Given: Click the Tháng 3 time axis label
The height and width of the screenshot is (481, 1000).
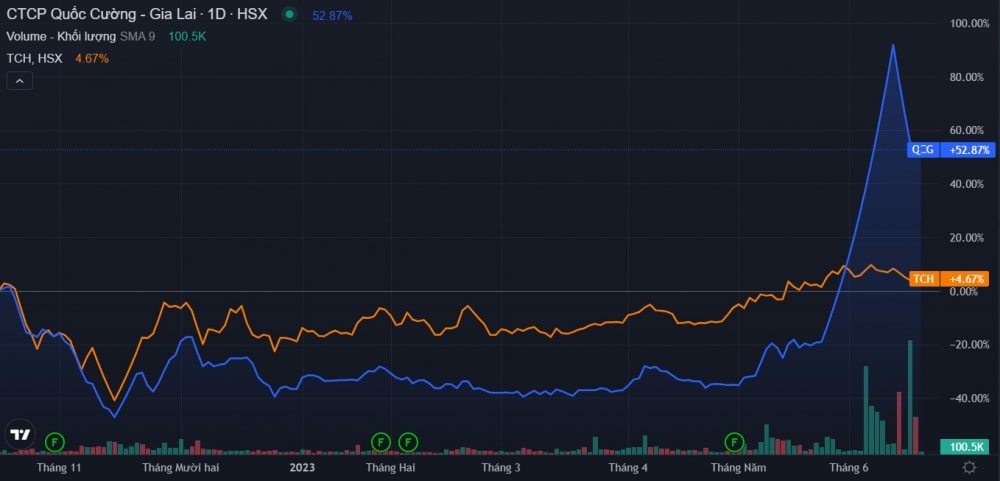Looking at the screenshot, I should tap(501, 468).
